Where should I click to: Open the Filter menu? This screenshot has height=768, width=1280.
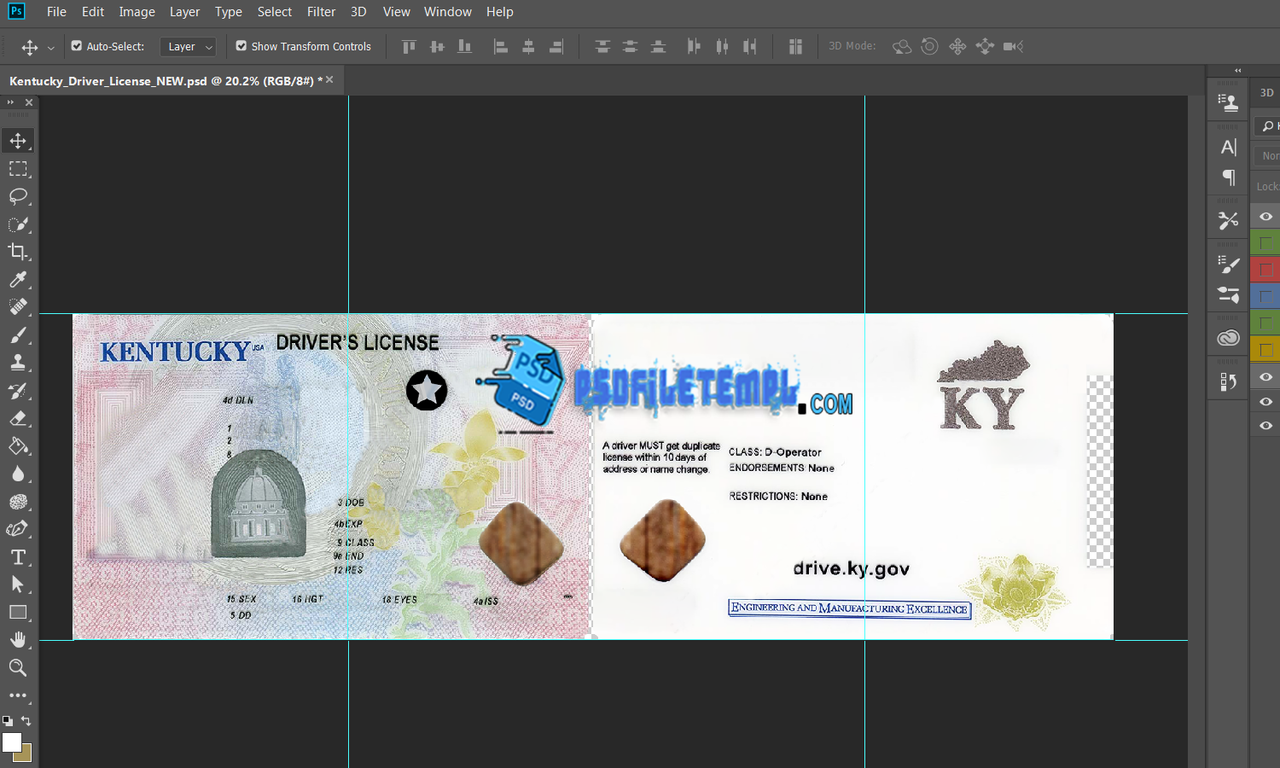tap(321, 12)
